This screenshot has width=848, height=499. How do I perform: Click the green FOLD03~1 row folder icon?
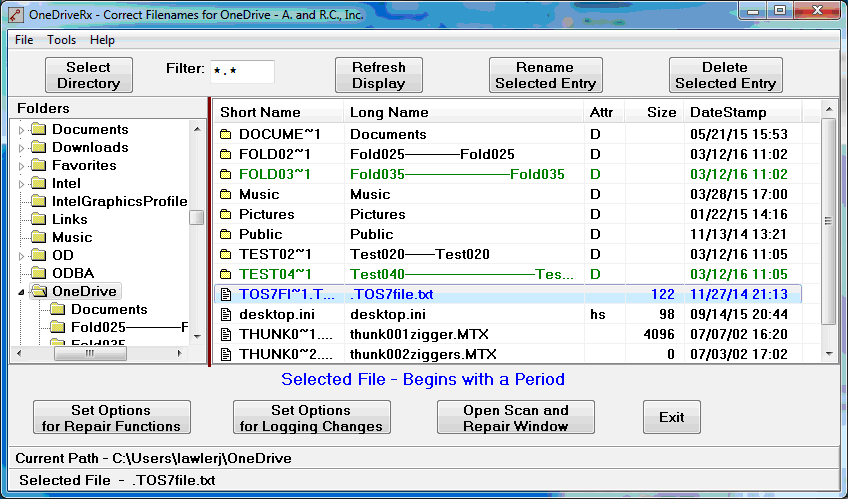226,174
